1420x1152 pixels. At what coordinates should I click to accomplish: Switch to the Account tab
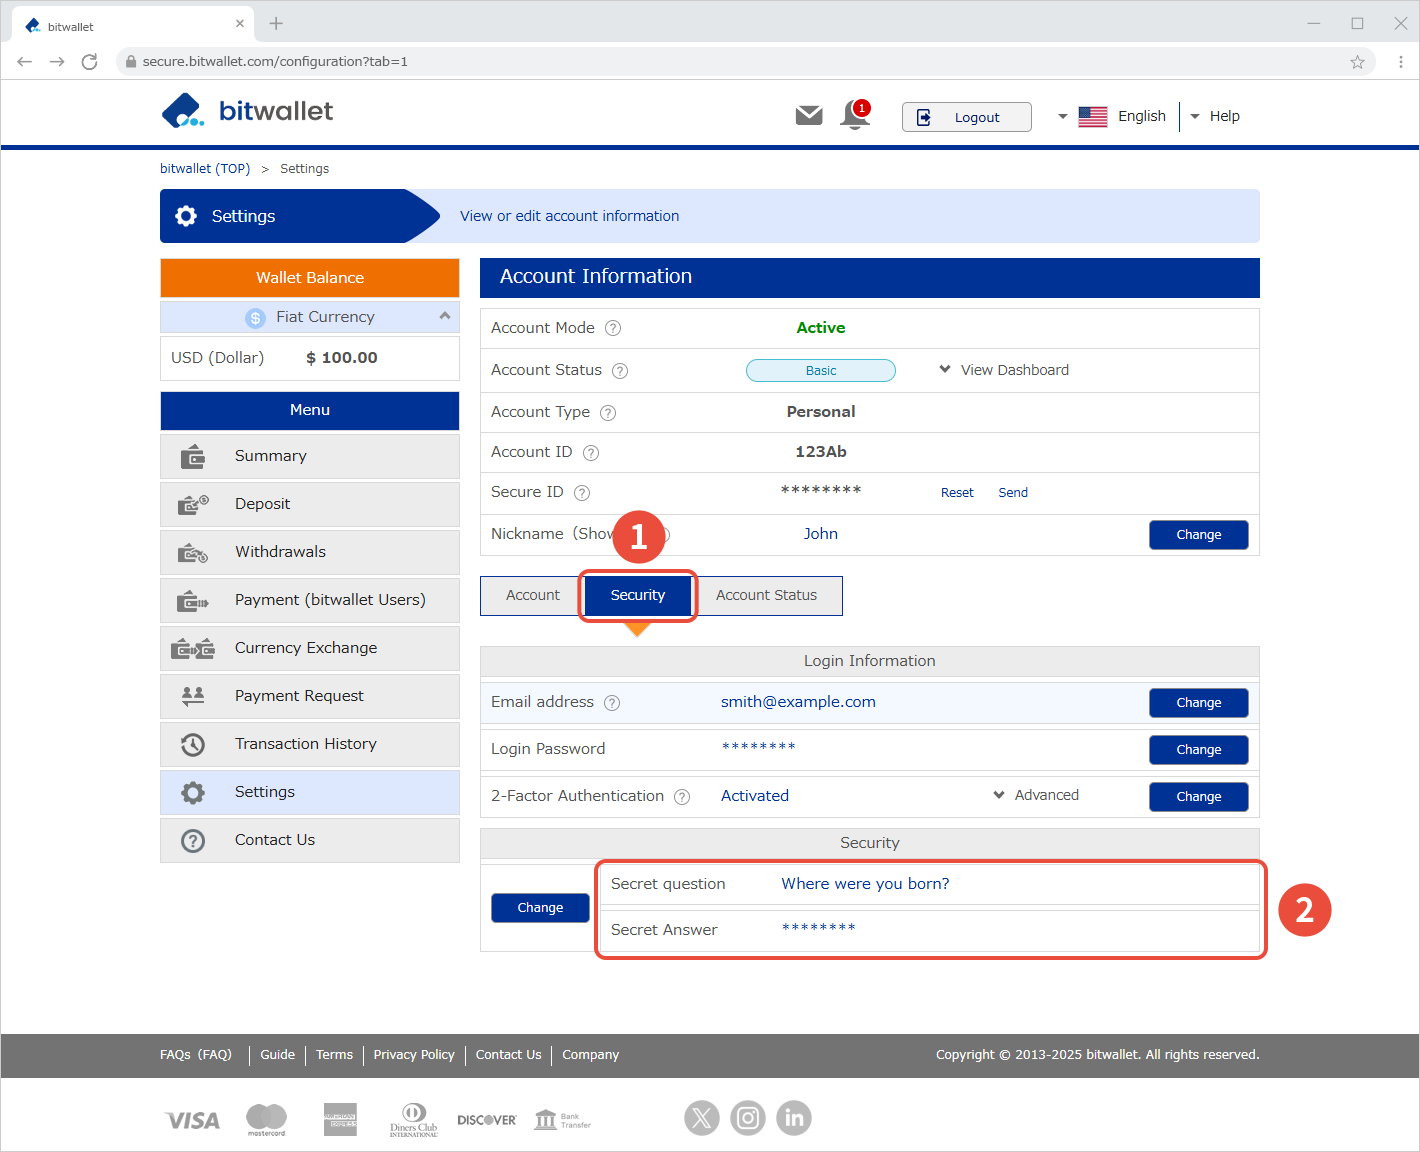click(x=532, y=595)
